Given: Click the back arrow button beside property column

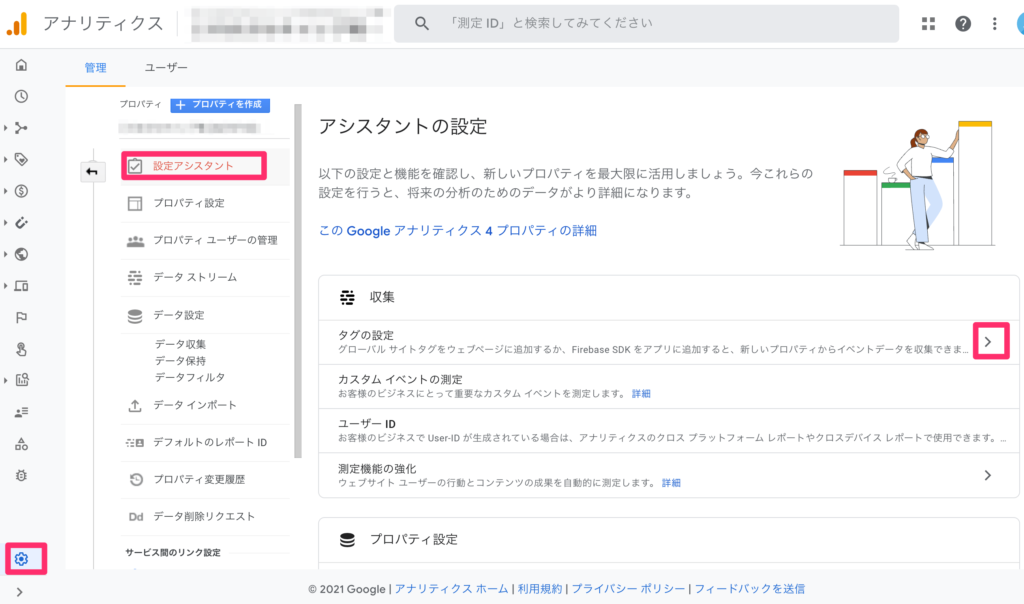Looking at the screenshot, I should pyautogui.click(x=92, y=172).
